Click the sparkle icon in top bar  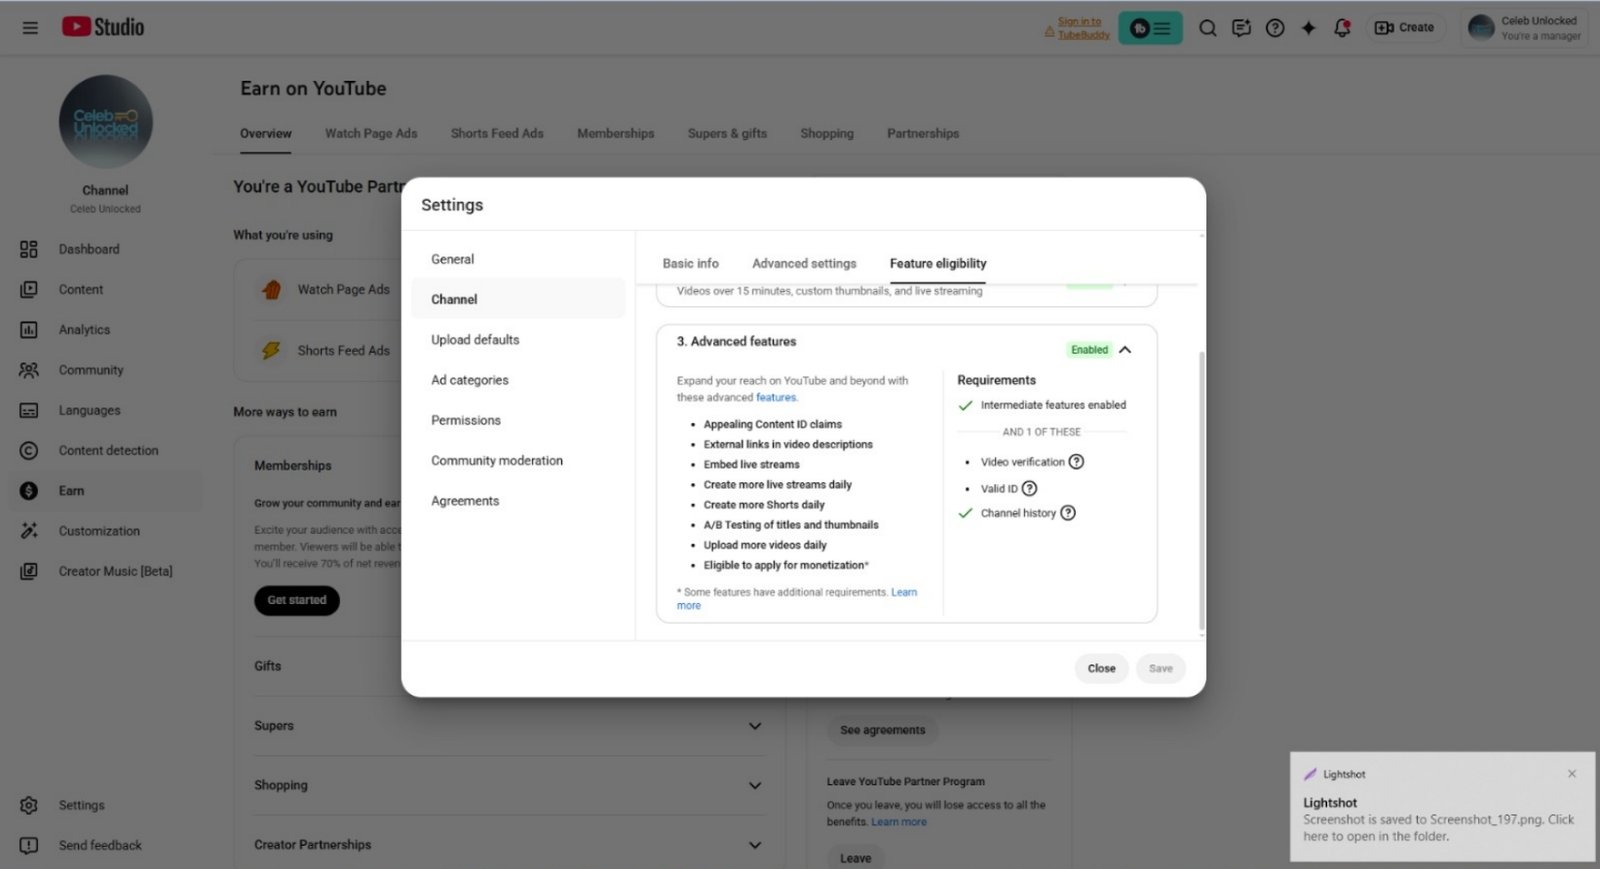point(1308,28)
